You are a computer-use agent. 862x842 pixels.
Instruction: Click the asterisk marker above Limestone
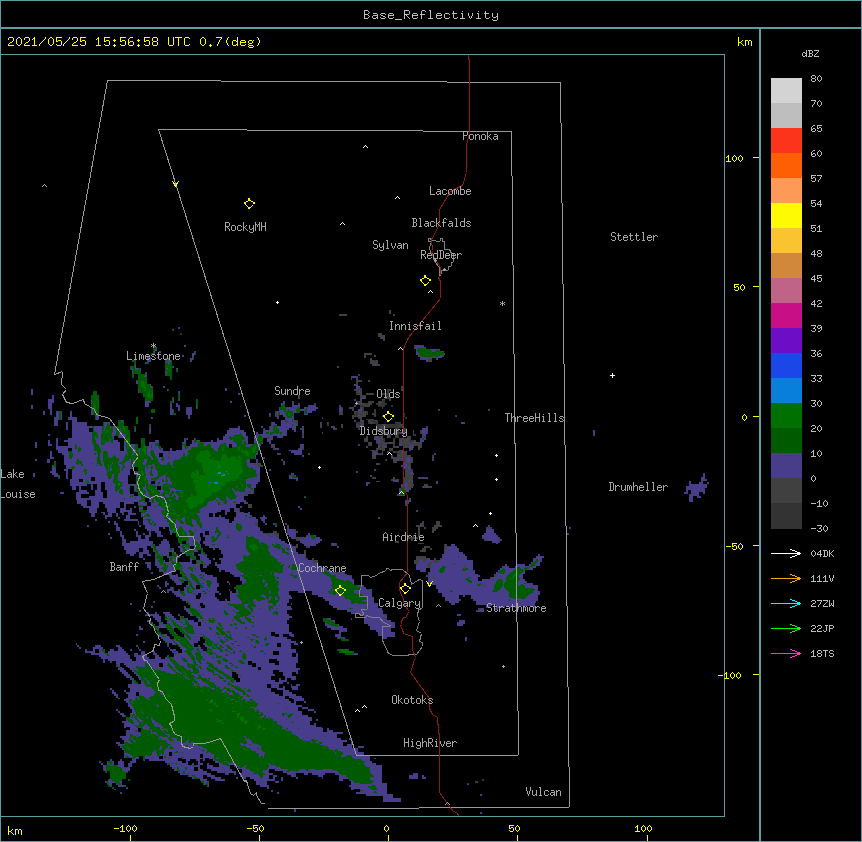pos(153,346)
